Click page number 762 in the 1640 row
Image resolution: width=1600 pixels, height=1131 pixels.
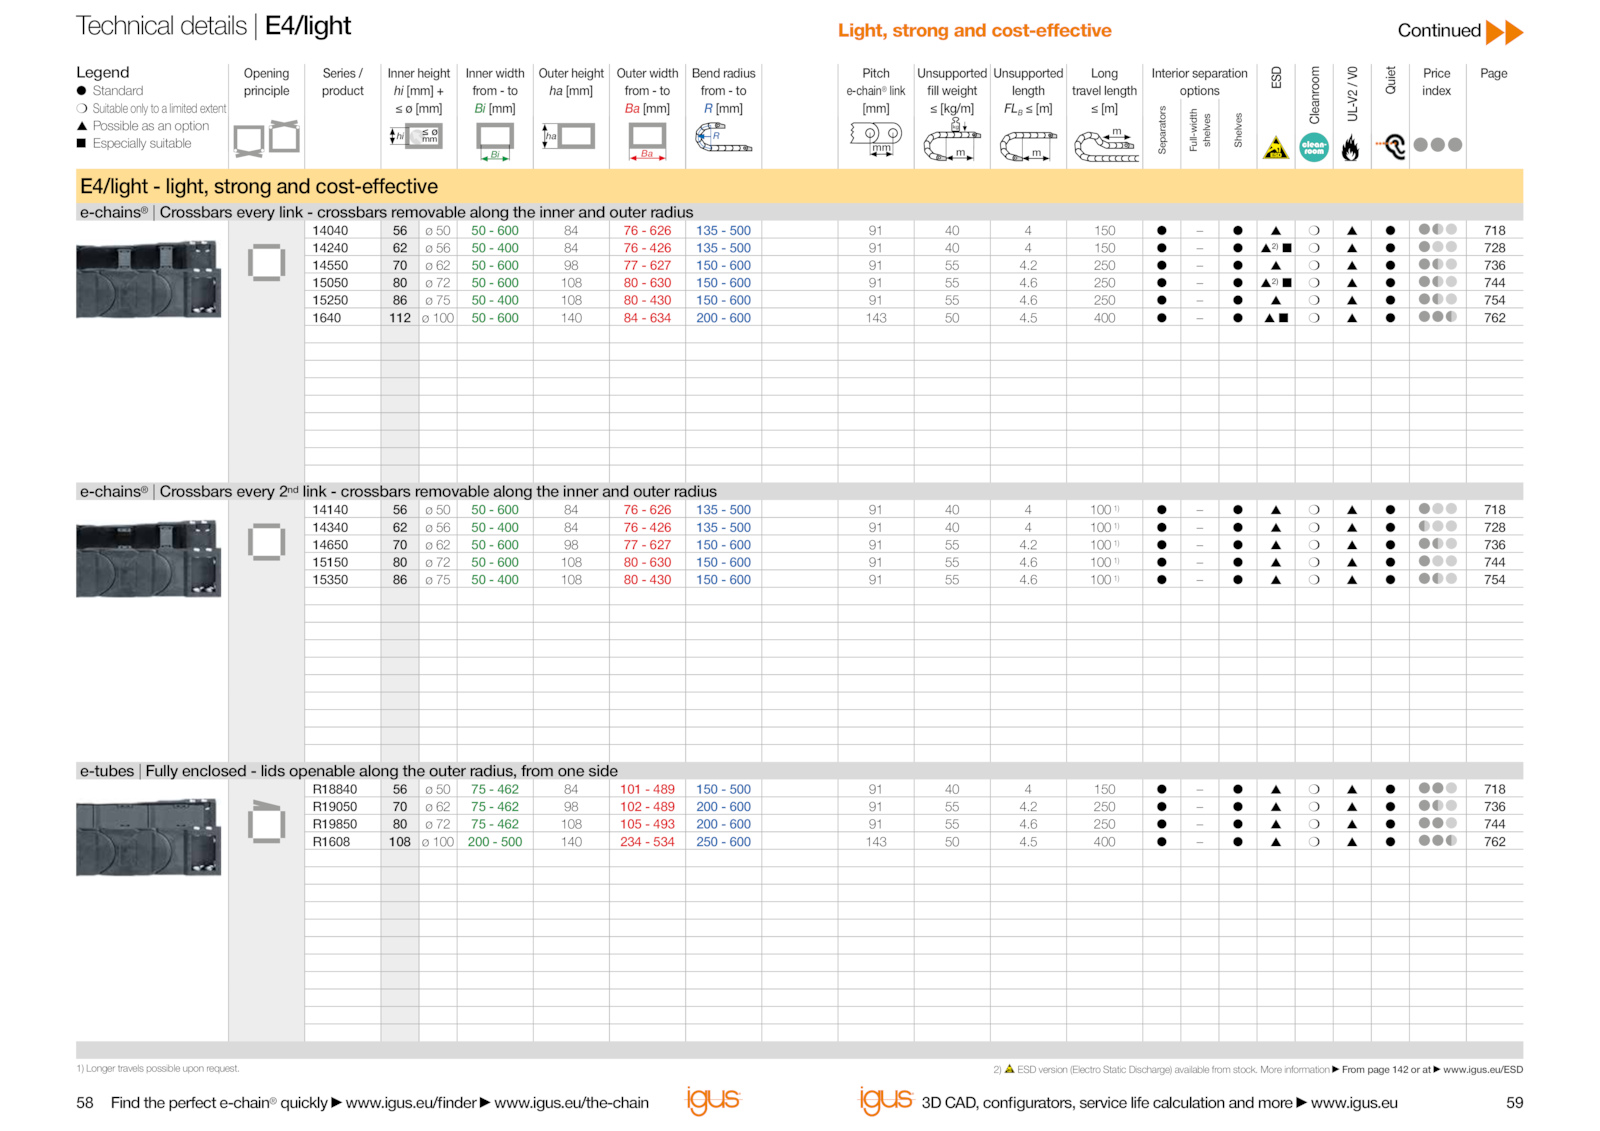coord(1495,318)
